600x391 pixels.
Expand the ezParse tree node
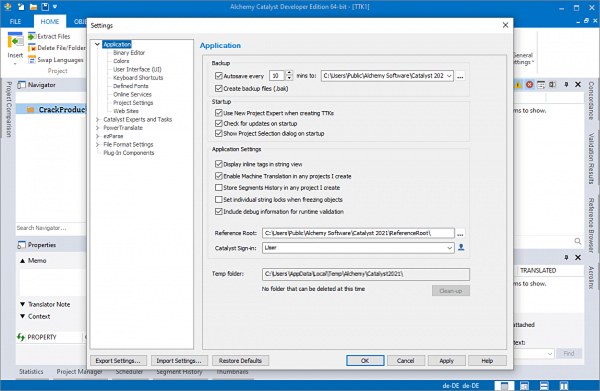97,136
